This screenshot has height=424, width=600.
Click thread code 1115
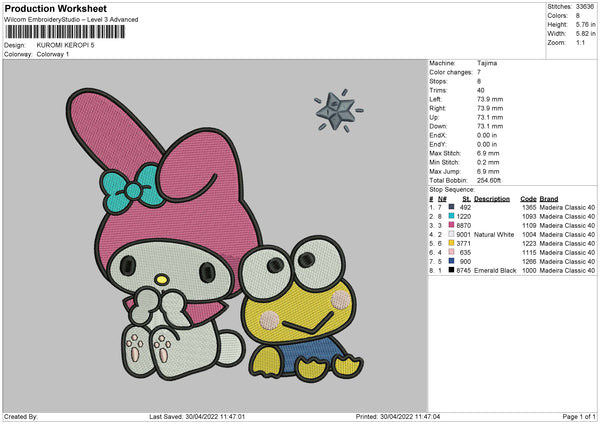coord(529,253)
